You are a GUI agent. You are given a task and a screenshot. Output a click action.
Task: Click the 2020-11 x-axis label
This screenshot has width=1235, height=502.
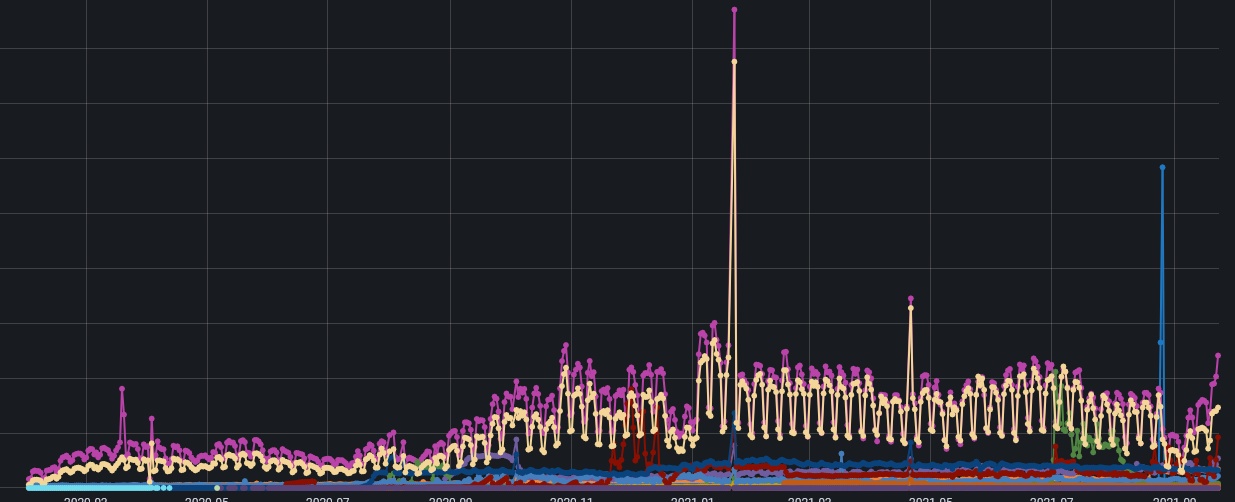pyautogui.click(x=571, y=499)
